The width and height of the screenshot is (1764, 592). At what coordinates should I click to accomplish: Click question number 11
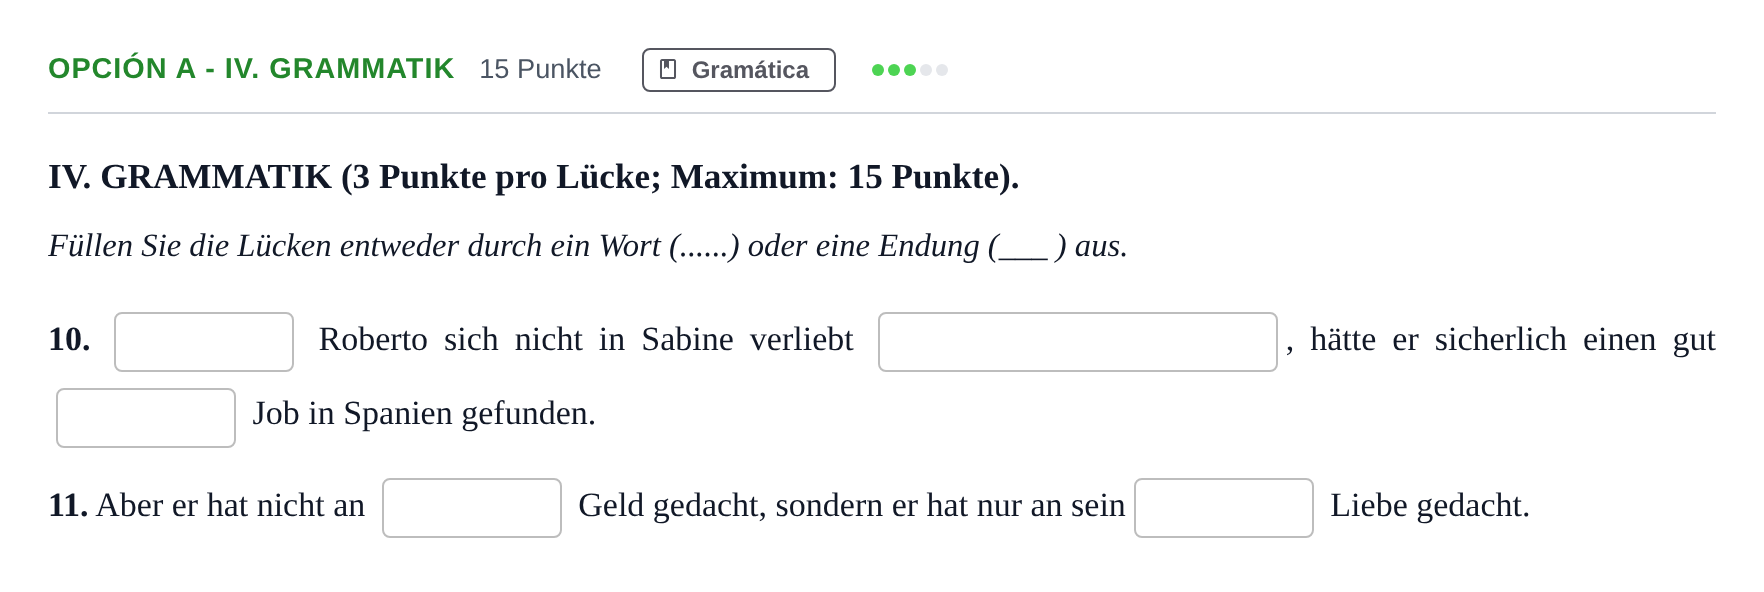click(68, 506)
